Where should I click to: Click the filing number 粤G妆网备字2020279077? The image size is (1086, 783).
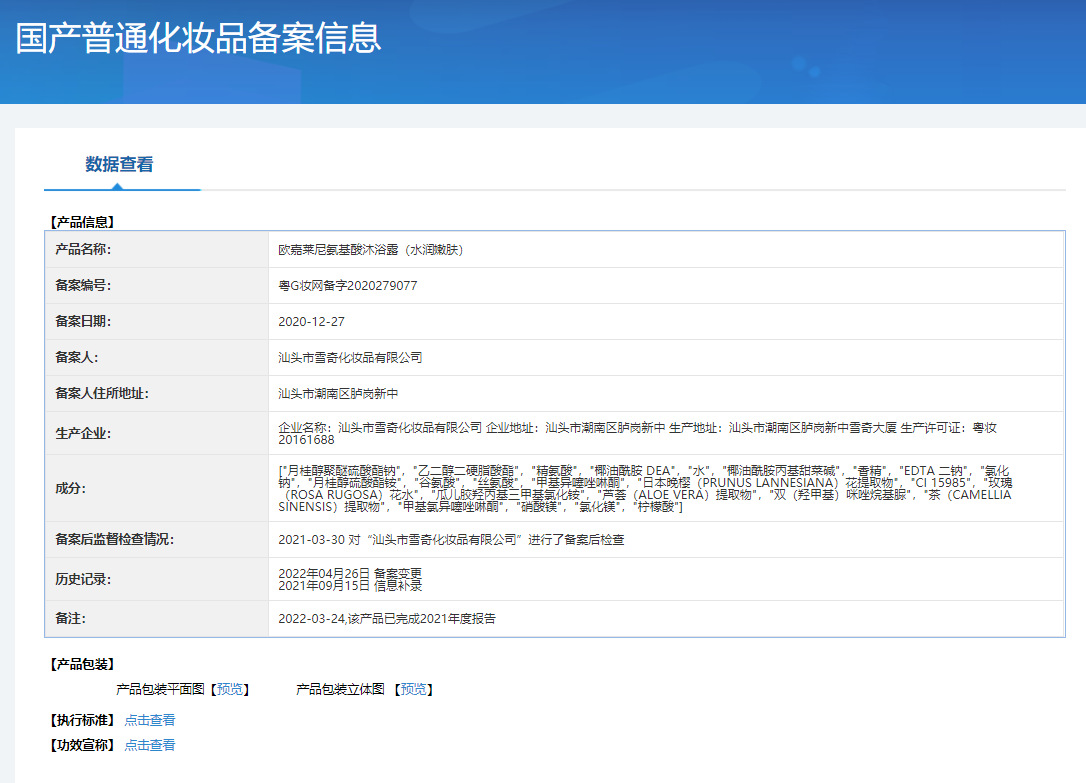click(347, 285)
